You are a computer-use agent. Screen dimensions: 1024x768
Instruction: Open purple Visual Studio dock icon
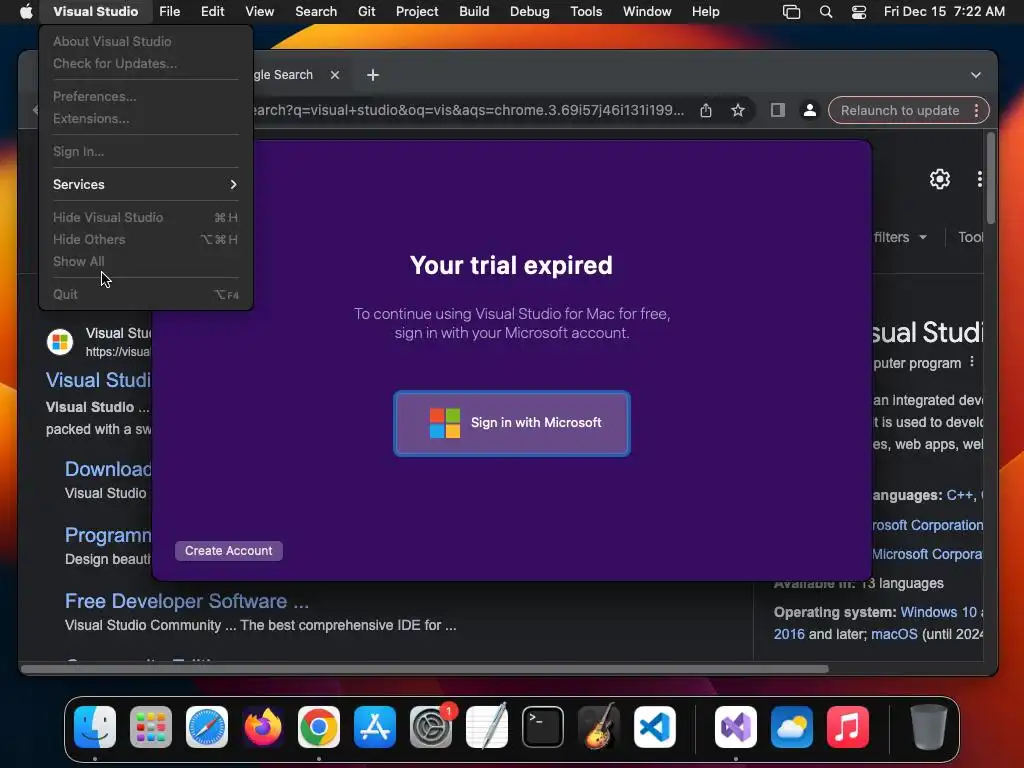[736, 726]
